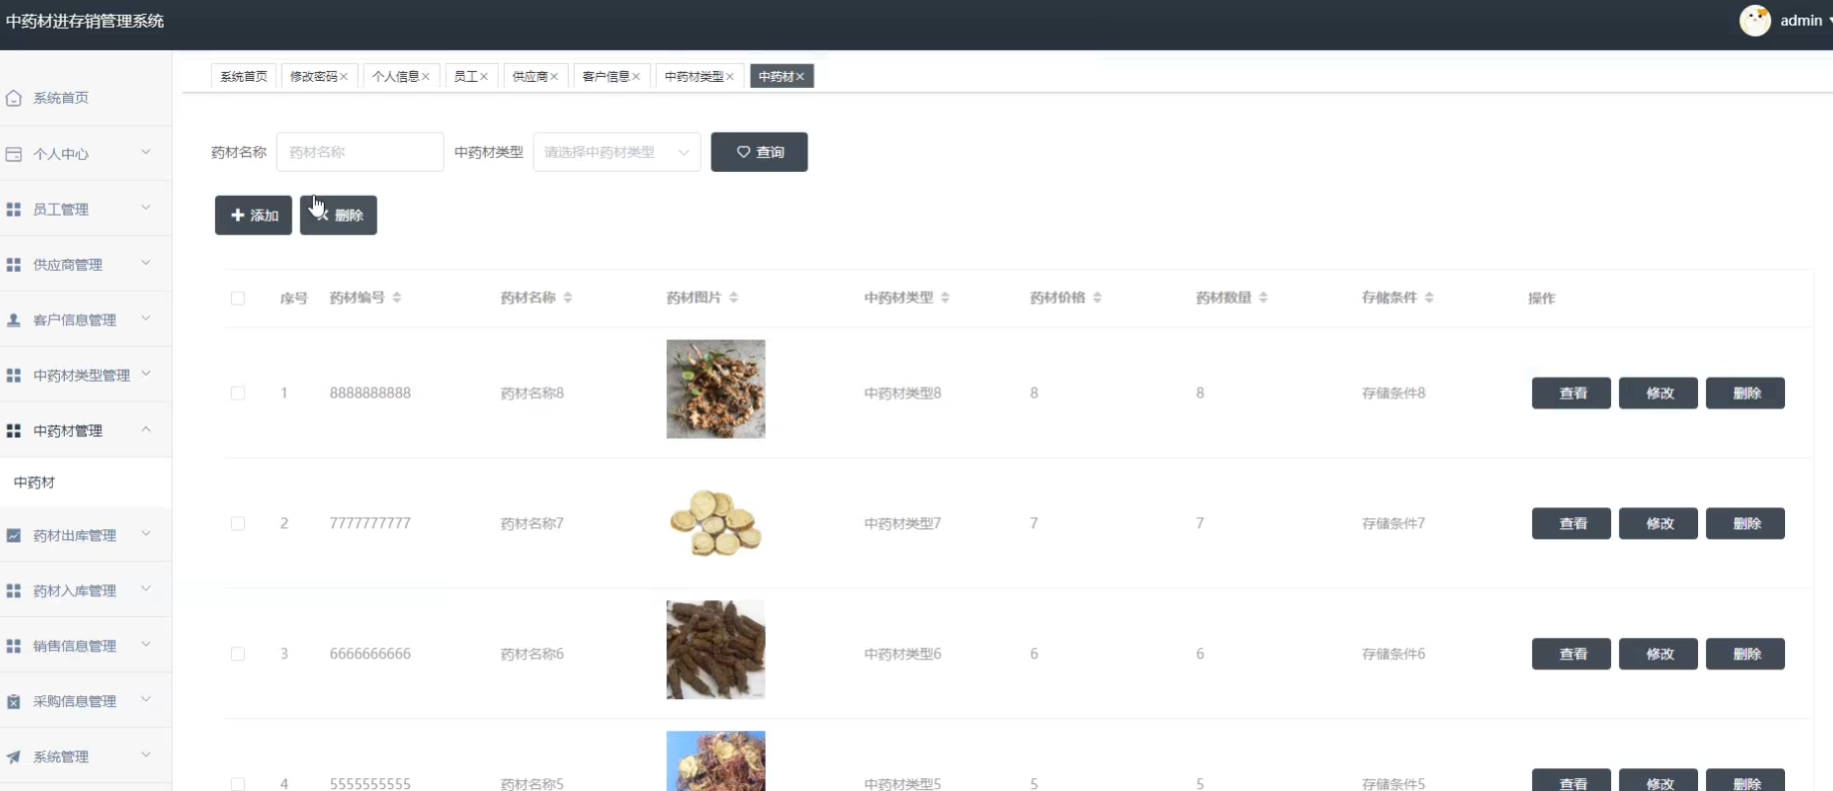Open the 中药材类型 filter dropdown
This screenshot has width=1833, height=791.
point(617,152)
